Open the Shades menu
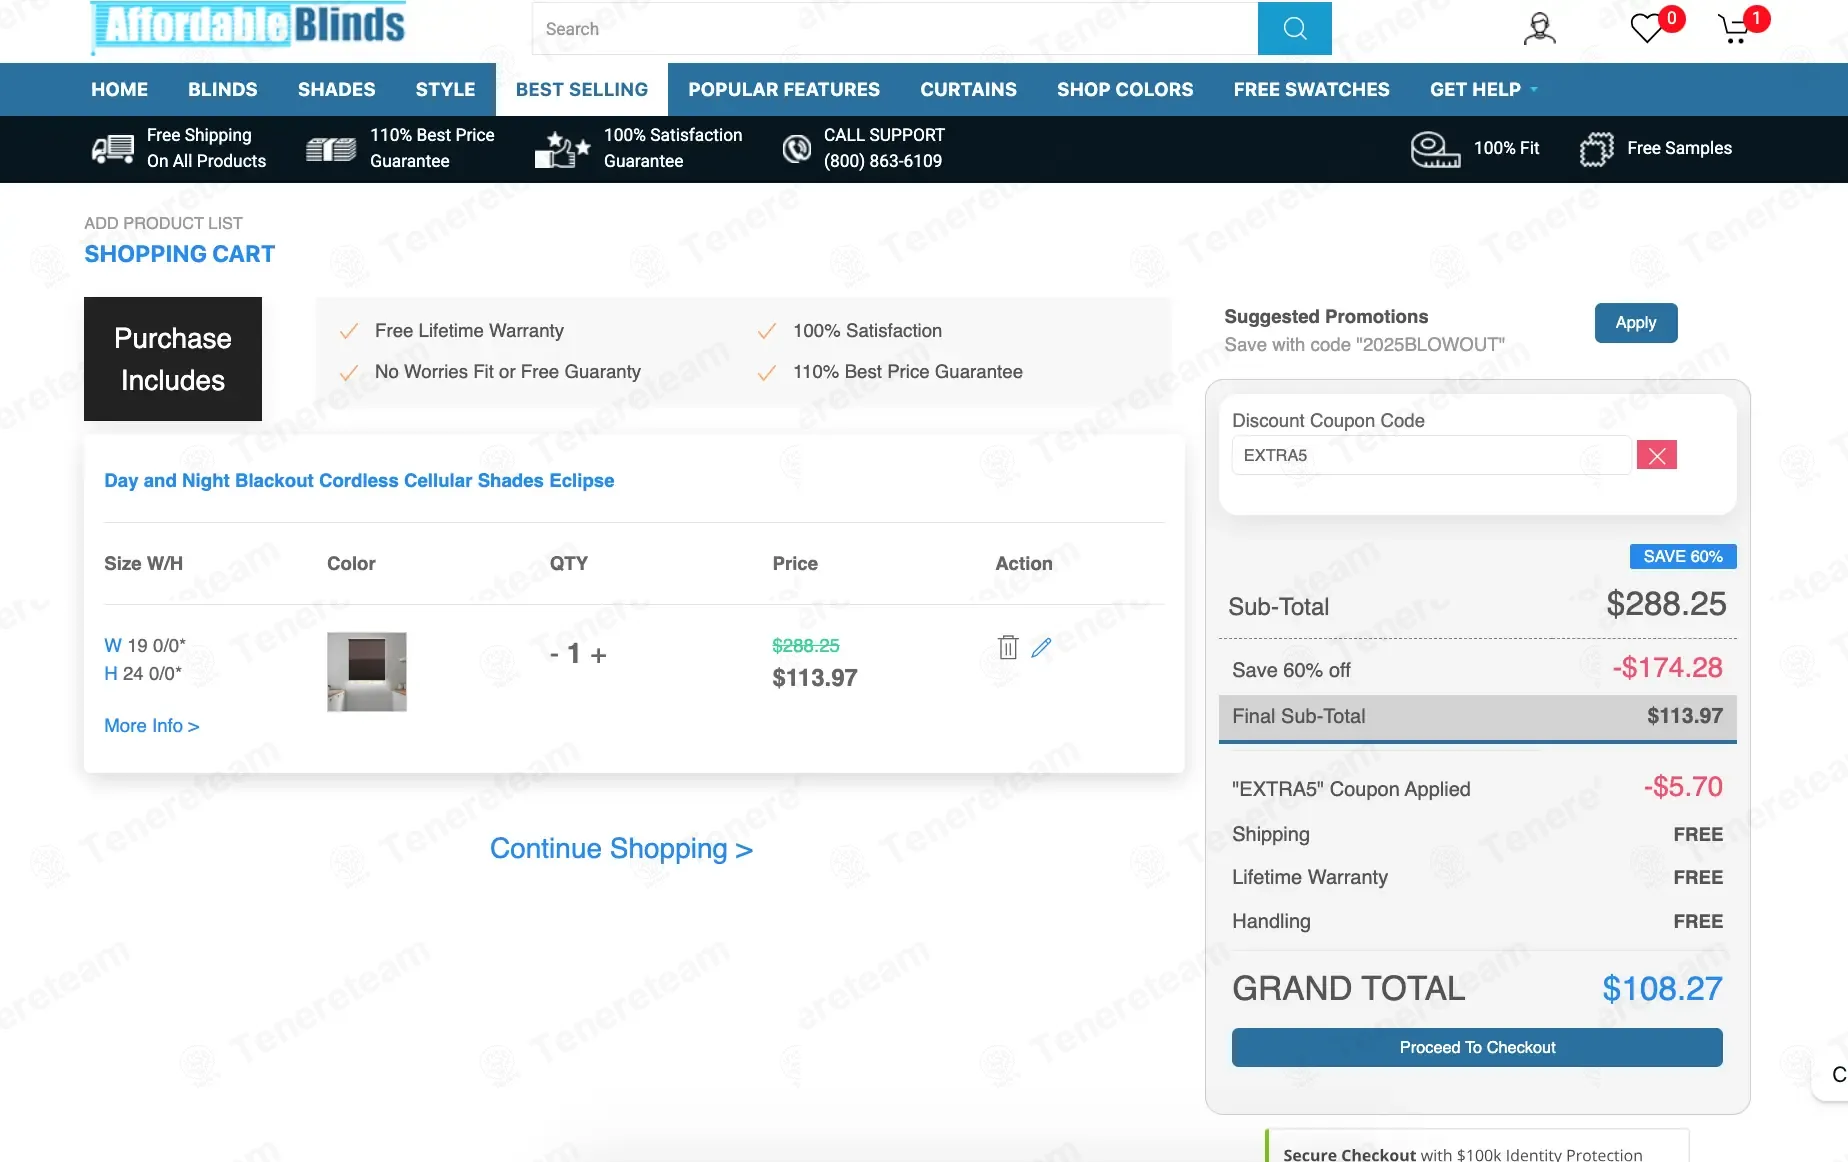Image resolution: width=1848 pixels, height=1162 pixels. point(336,89)
